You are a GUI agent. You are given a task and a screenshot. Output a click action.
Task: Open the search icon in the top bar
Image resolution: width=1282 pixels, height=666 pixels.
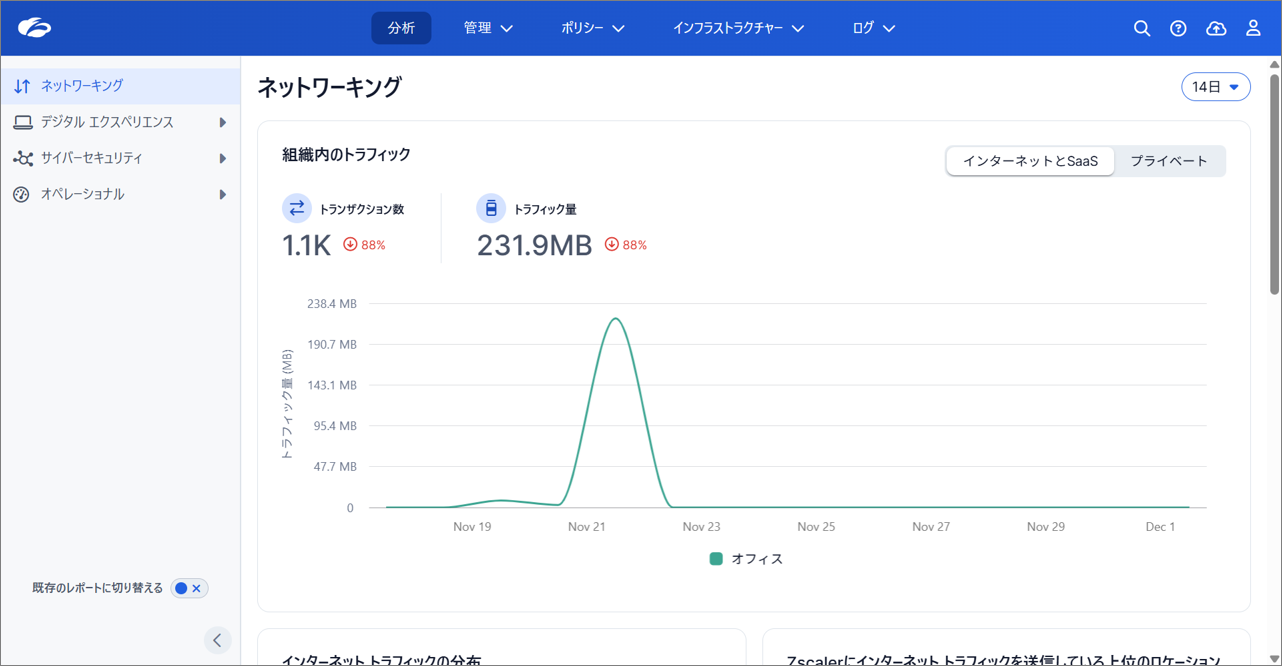click(x=1141, y=28)
